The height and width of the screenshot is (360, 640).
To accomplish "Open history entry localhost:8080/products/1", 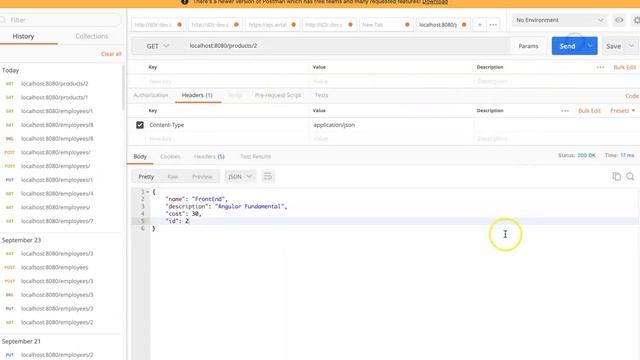I will (55, 98).
